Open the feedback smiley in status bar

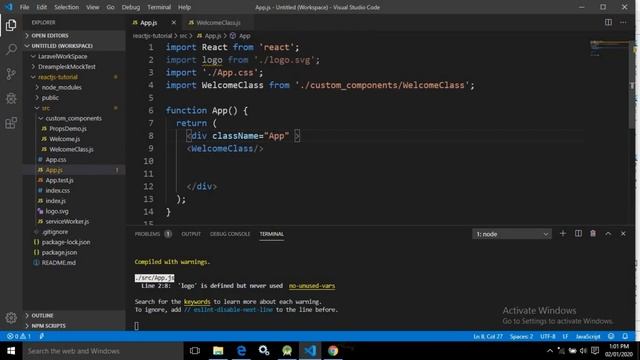[x=611, y=336]
